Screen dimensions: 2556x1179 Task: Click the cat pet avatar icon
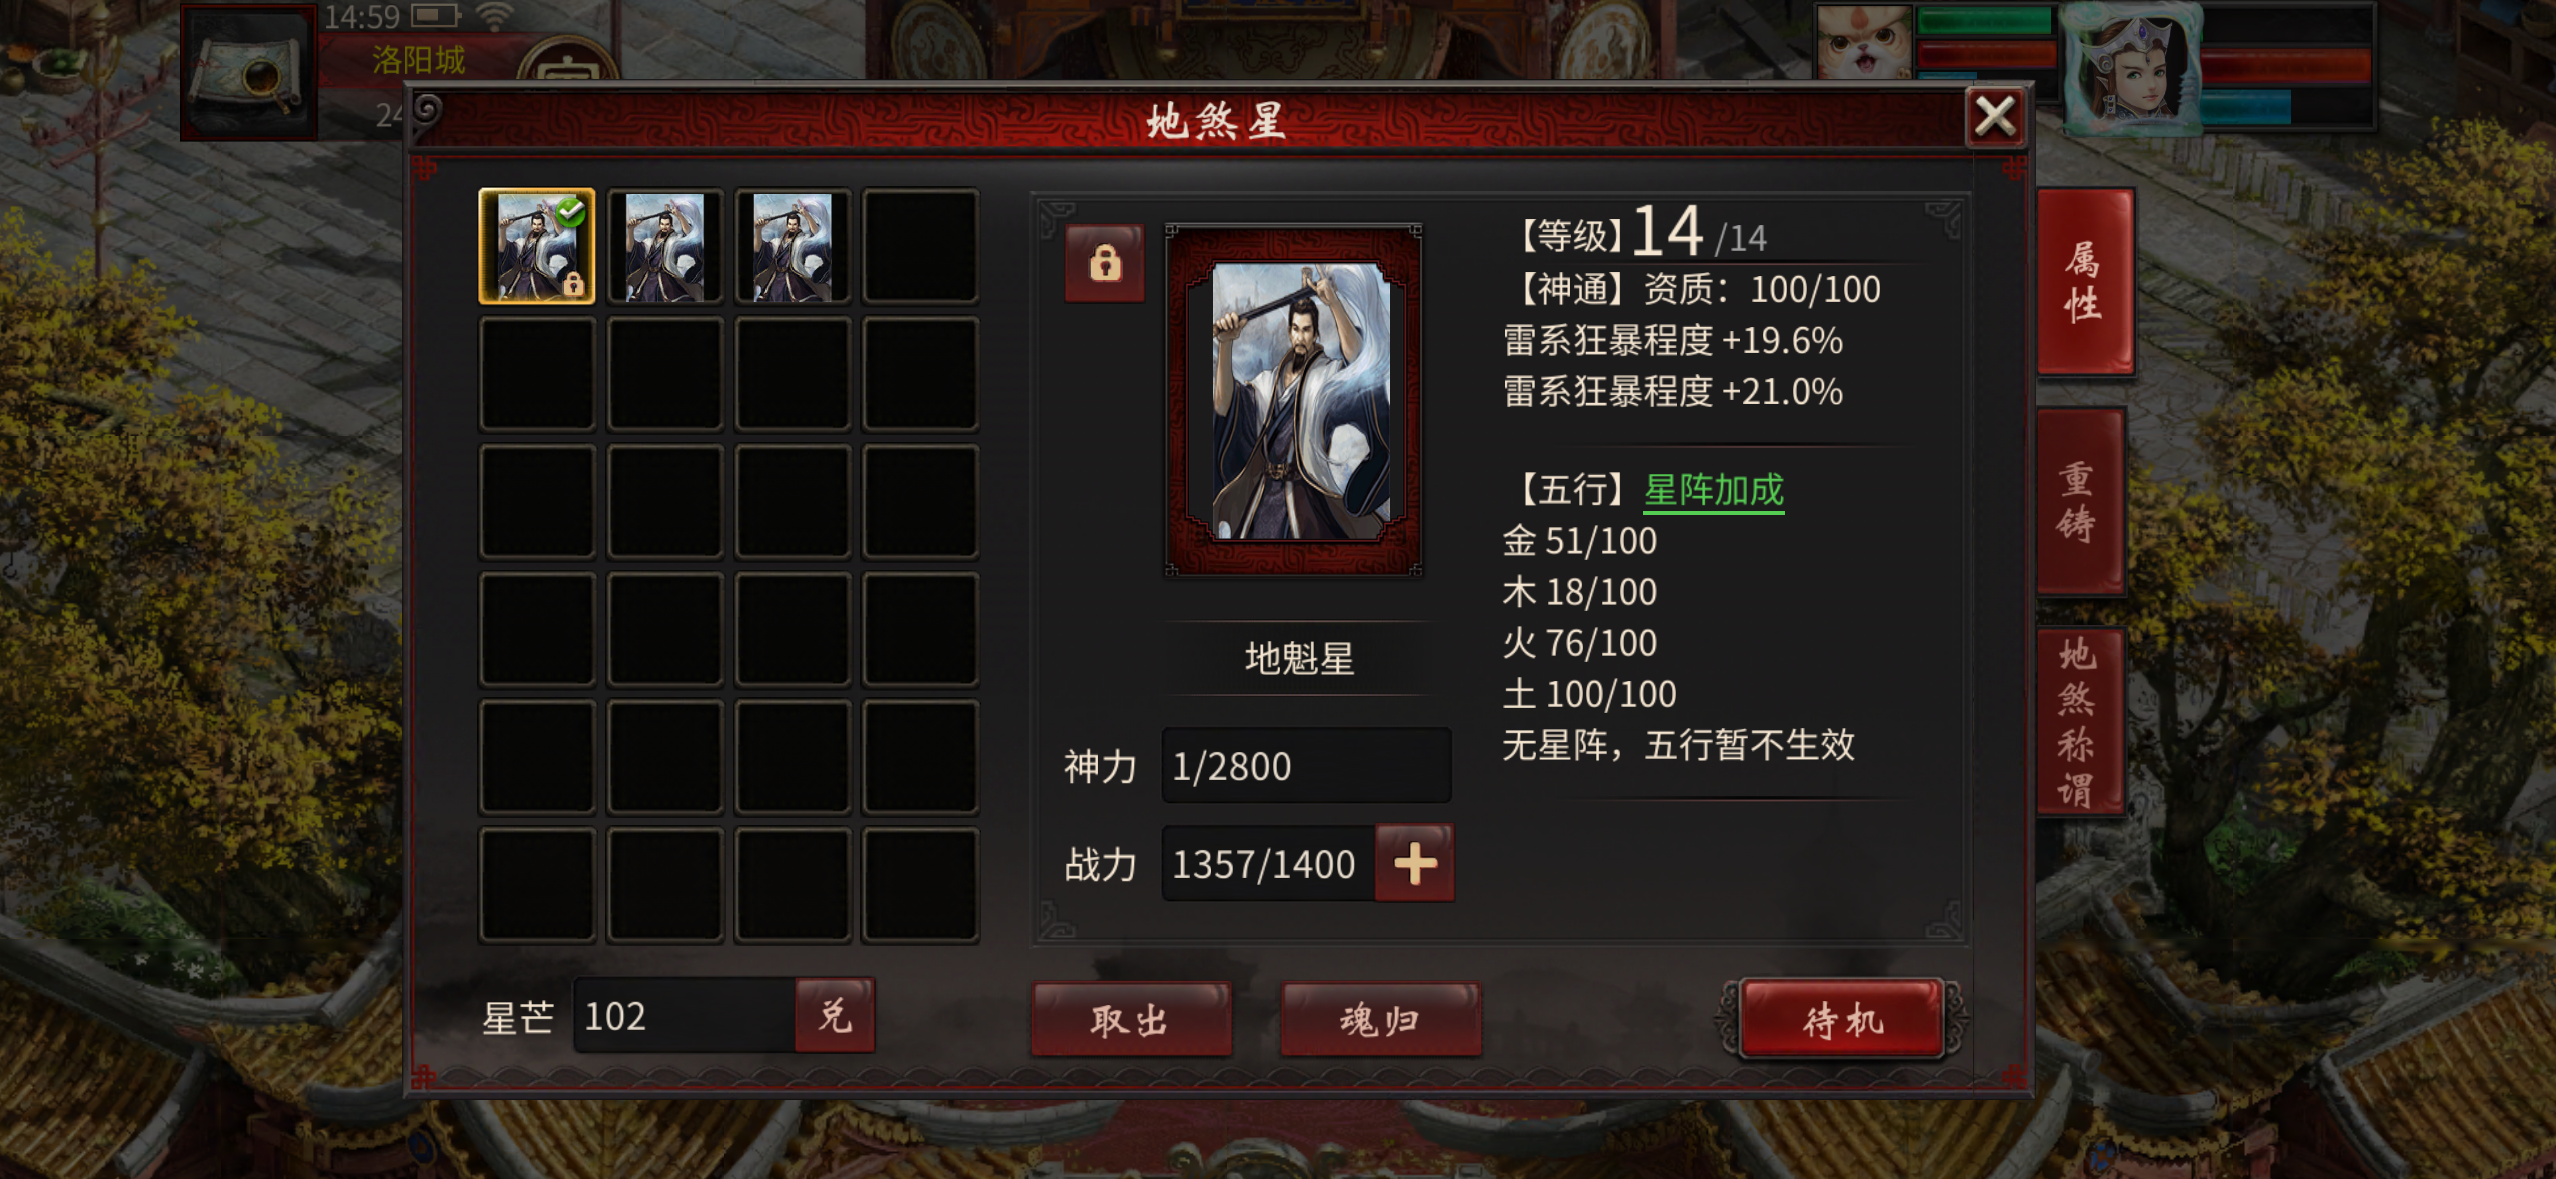point(1863,41)
